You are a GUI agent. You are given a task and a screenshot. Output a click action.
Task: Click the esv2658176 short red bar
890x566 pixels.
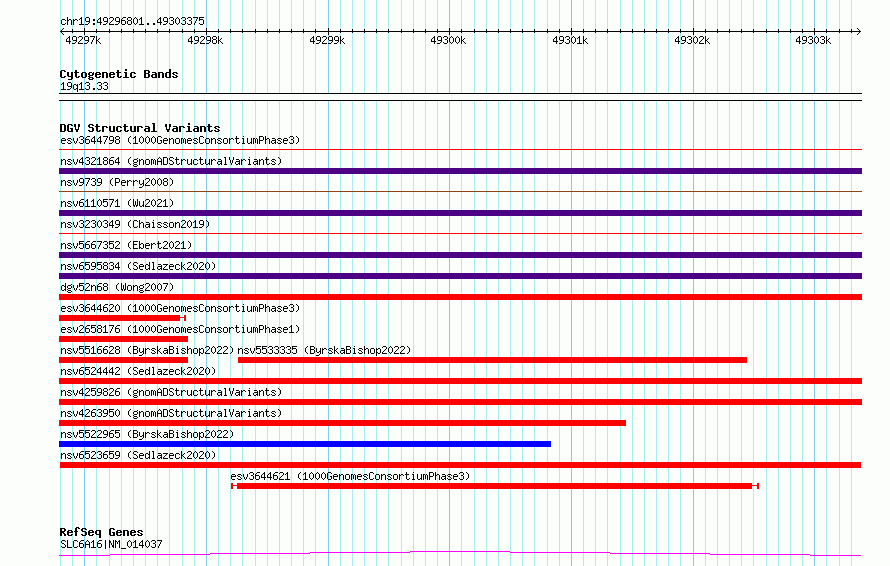coord(123,339)
